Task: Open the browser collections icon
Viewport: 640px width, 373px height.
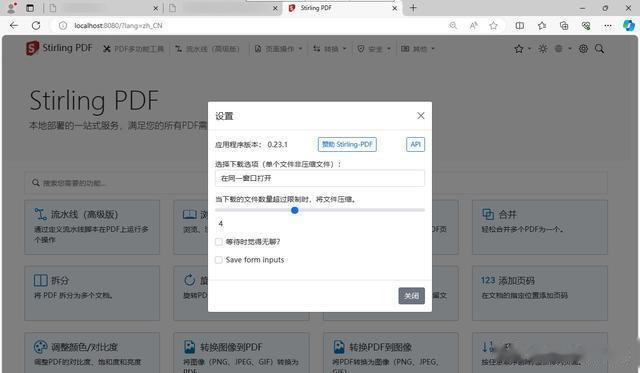Action: coord(564,26)
